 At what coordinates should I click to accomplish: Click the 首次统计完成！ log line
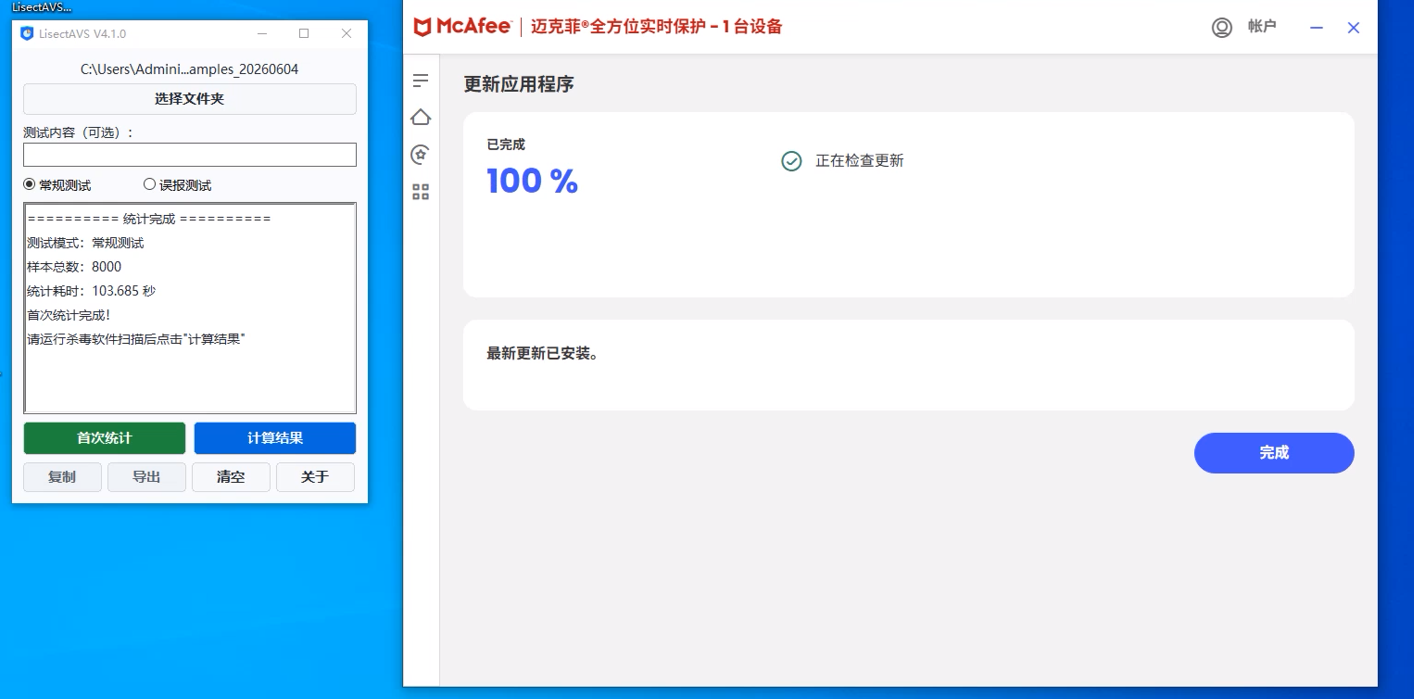69,315
